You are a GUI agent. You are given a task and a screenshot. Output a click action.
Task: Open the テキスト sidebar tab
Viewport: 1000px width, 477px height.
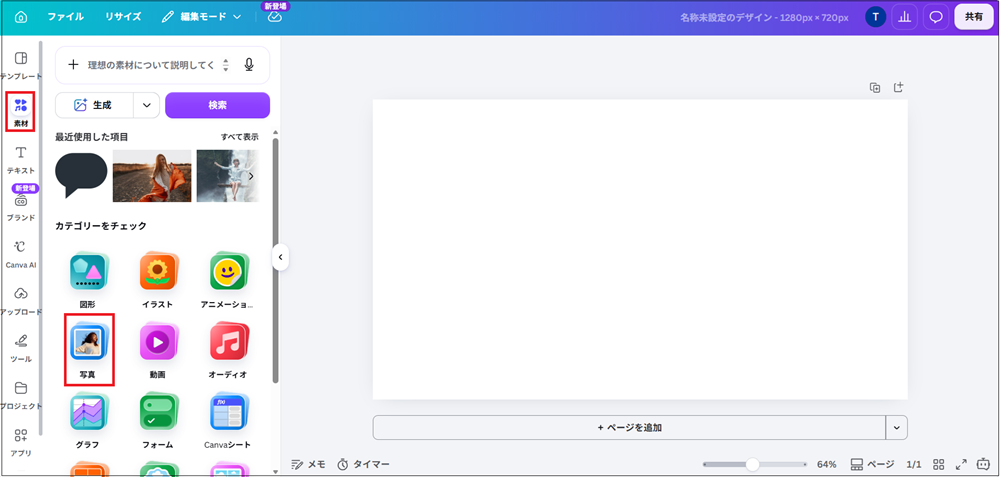pos(21,159)
